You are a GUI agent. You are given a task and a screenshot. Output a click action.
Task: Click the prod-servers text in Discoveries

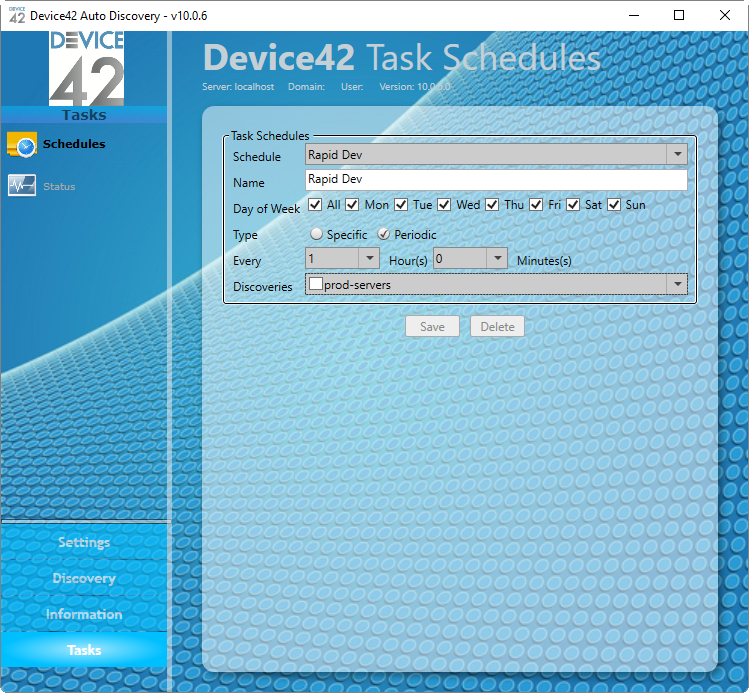pyautogui.click(x=357, y=285)
